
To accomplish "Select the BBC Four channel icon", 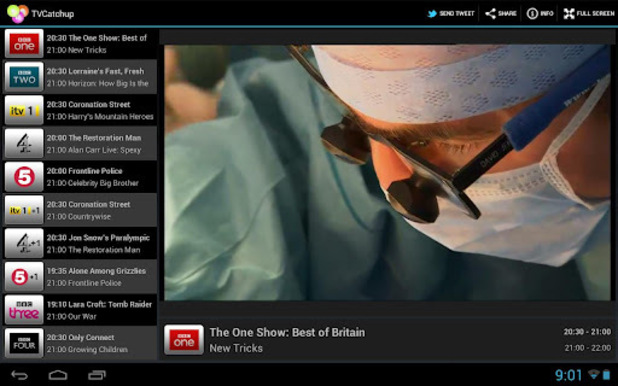I will pos(24,343).
